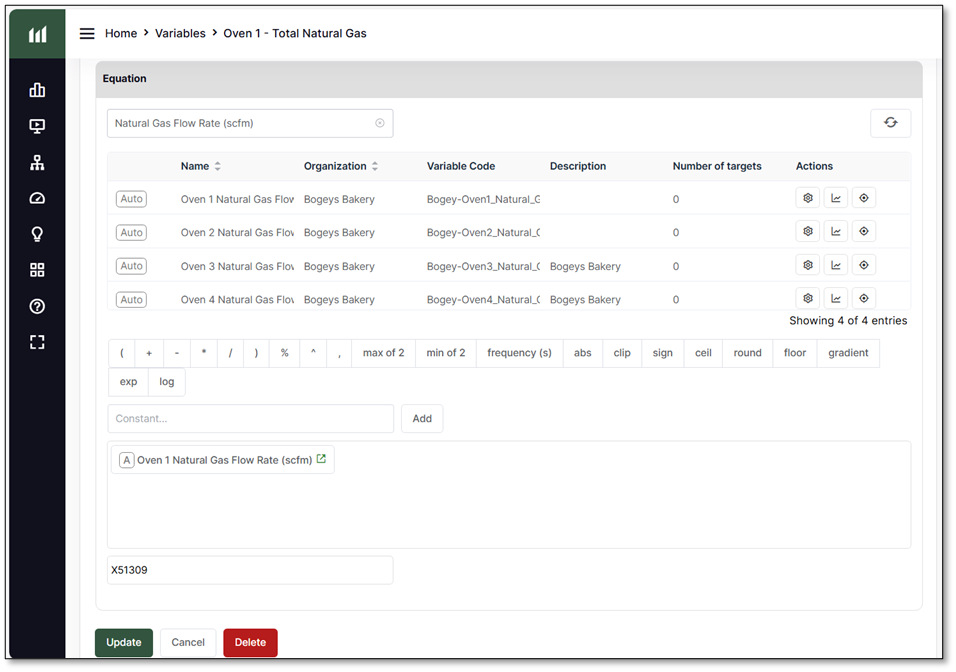Insert exp function
956x672 pixels.
click(x=129, y=382)
